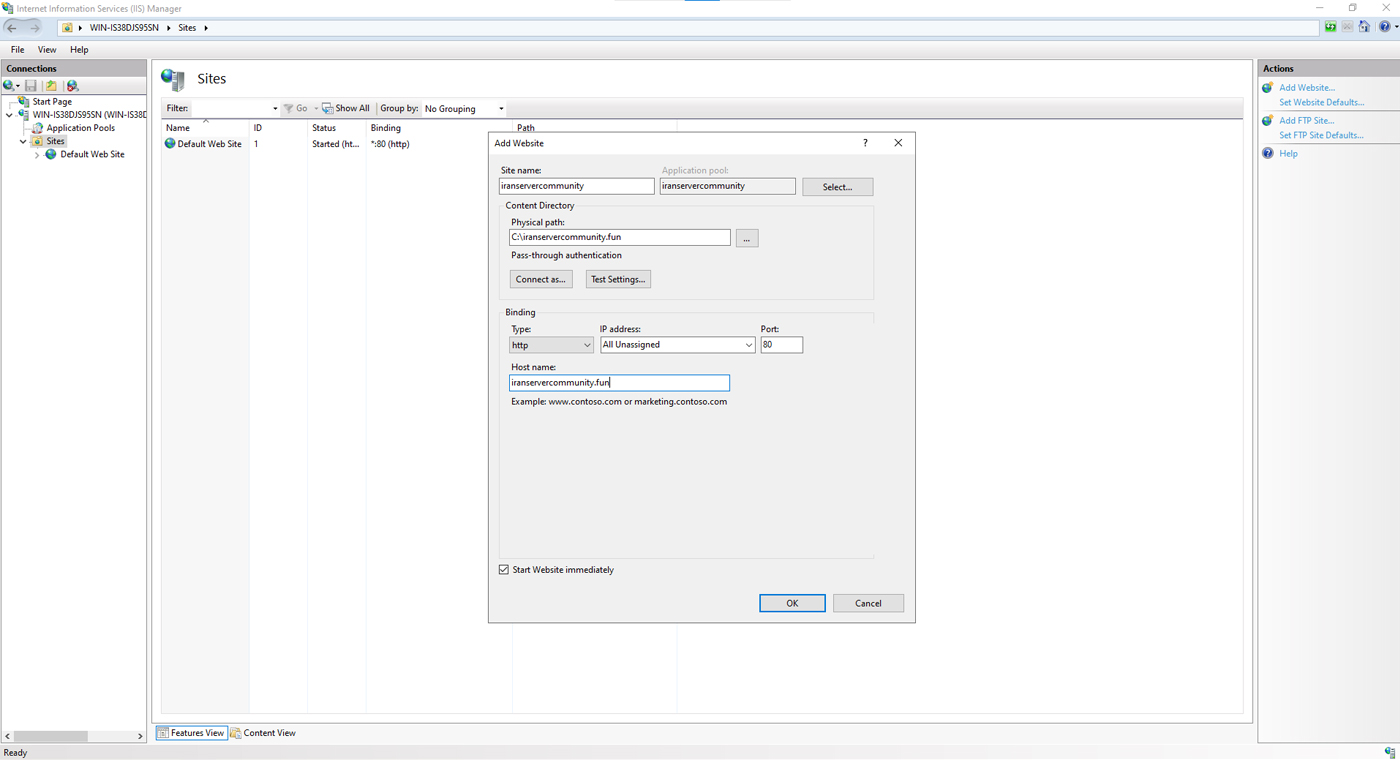
Task: Click the Add FTP Site globe icon
Action: pyautogui.click(x=1268, y=121)
